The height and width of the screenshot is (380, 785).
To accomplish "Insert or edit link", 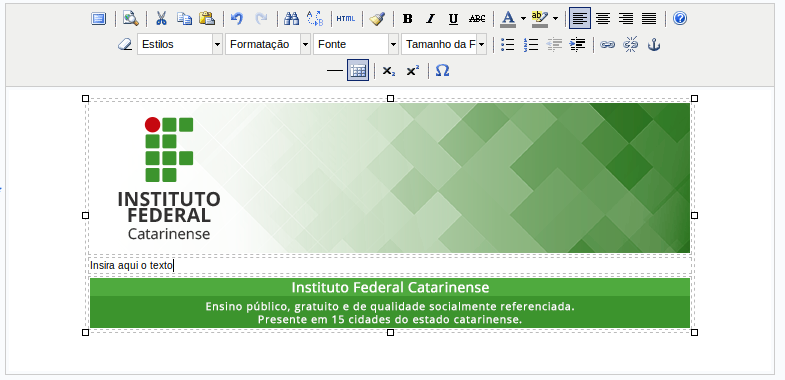I will point(607,45).
